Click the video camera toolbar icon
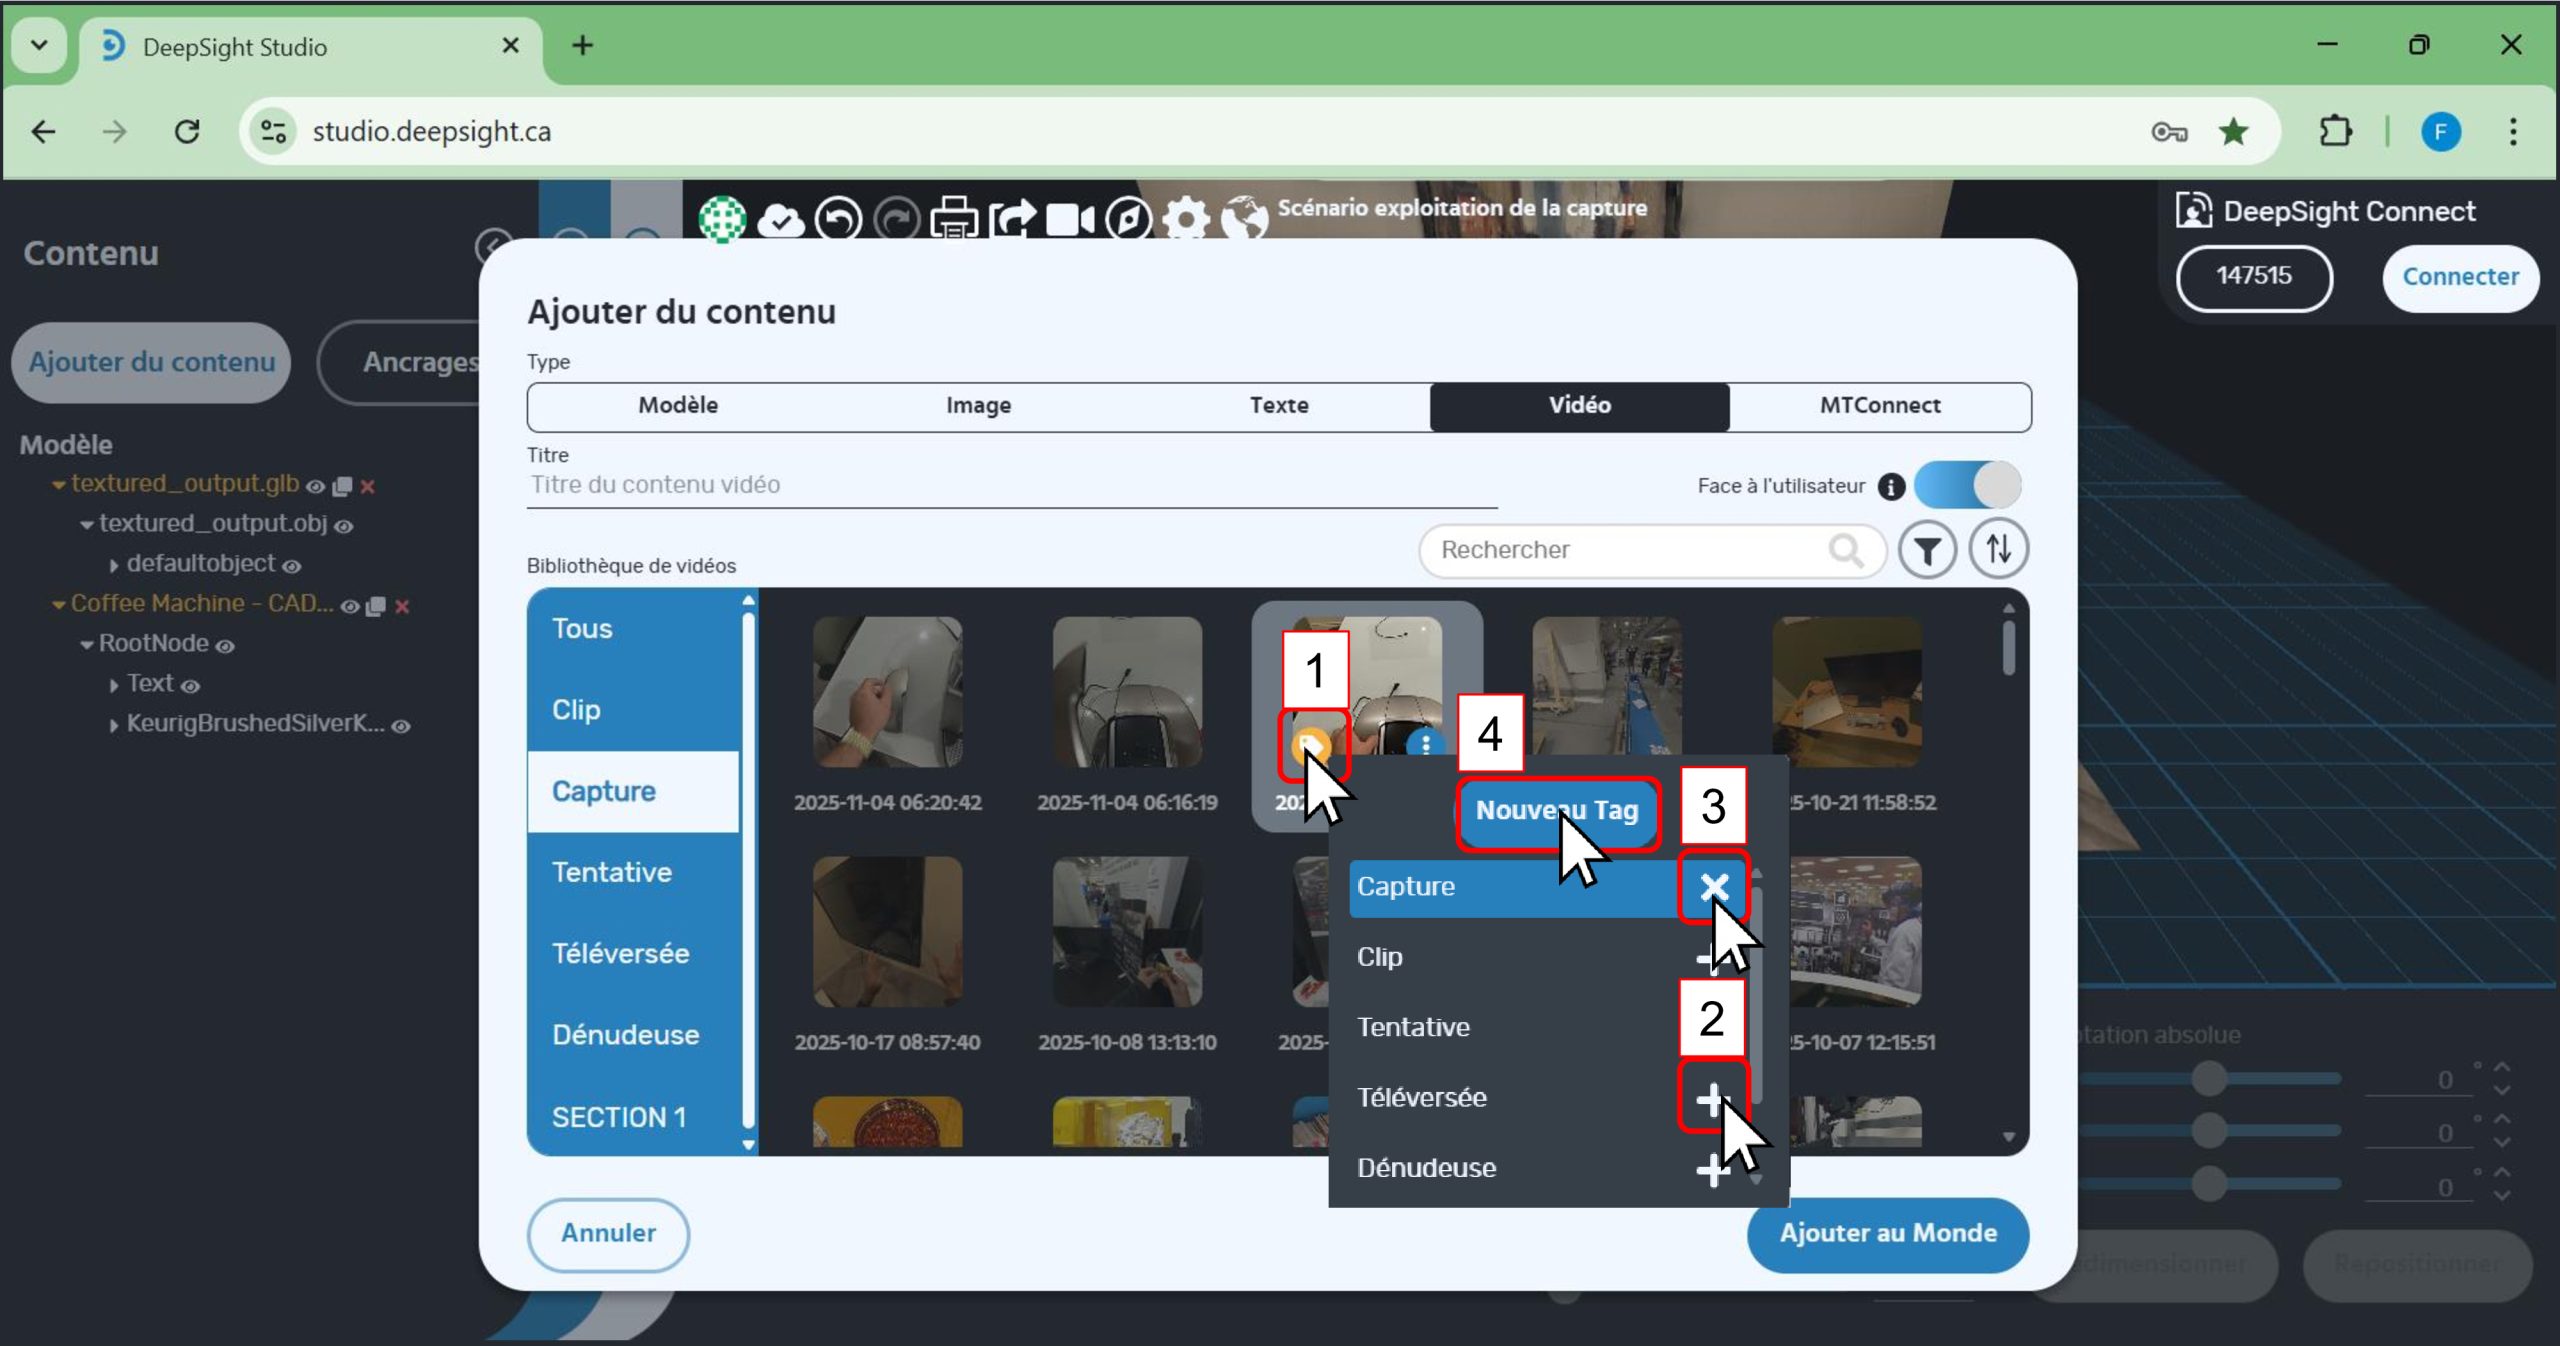This screenshot has height=1346, width=2560. pos(1070,219)
